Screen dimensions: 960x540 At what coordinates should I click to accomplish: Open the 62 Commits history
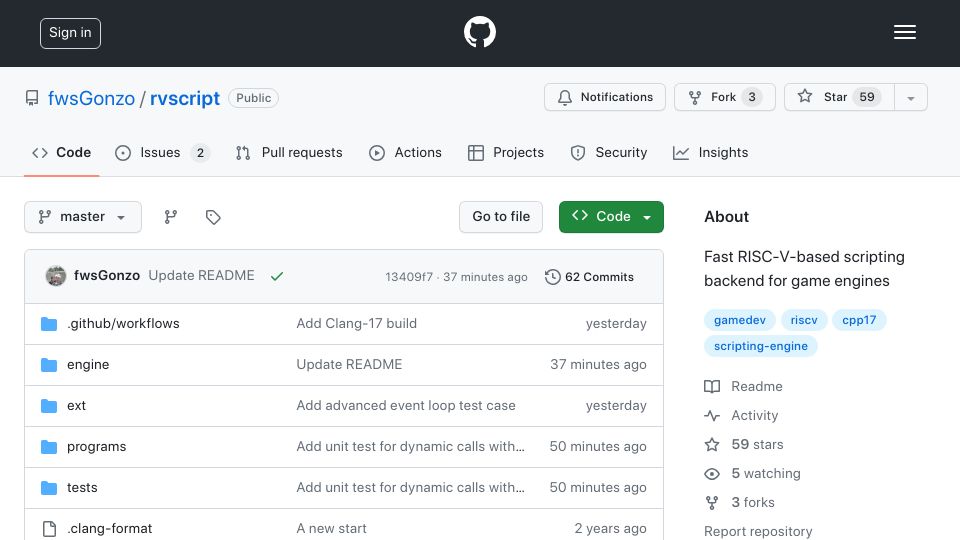pos(590,277)
